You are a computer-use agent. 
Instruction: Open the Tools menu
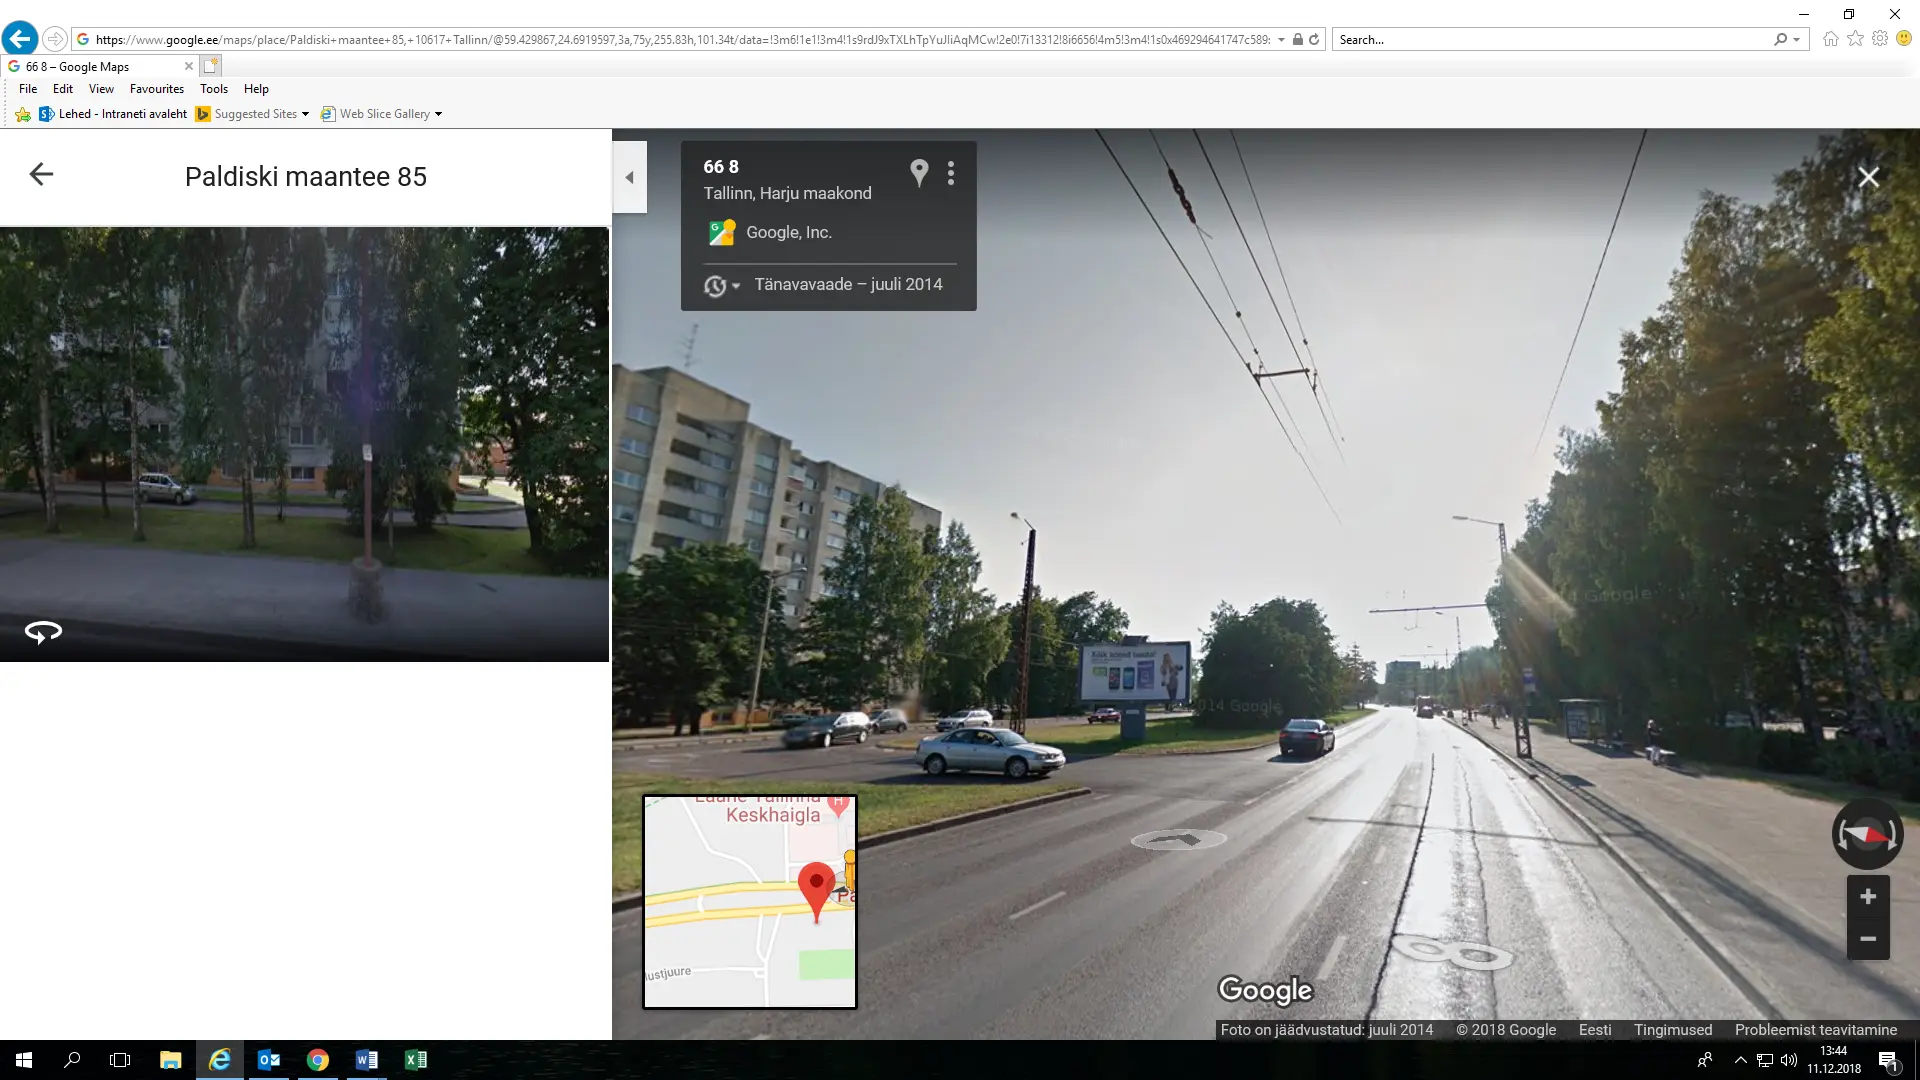point(213,89)
